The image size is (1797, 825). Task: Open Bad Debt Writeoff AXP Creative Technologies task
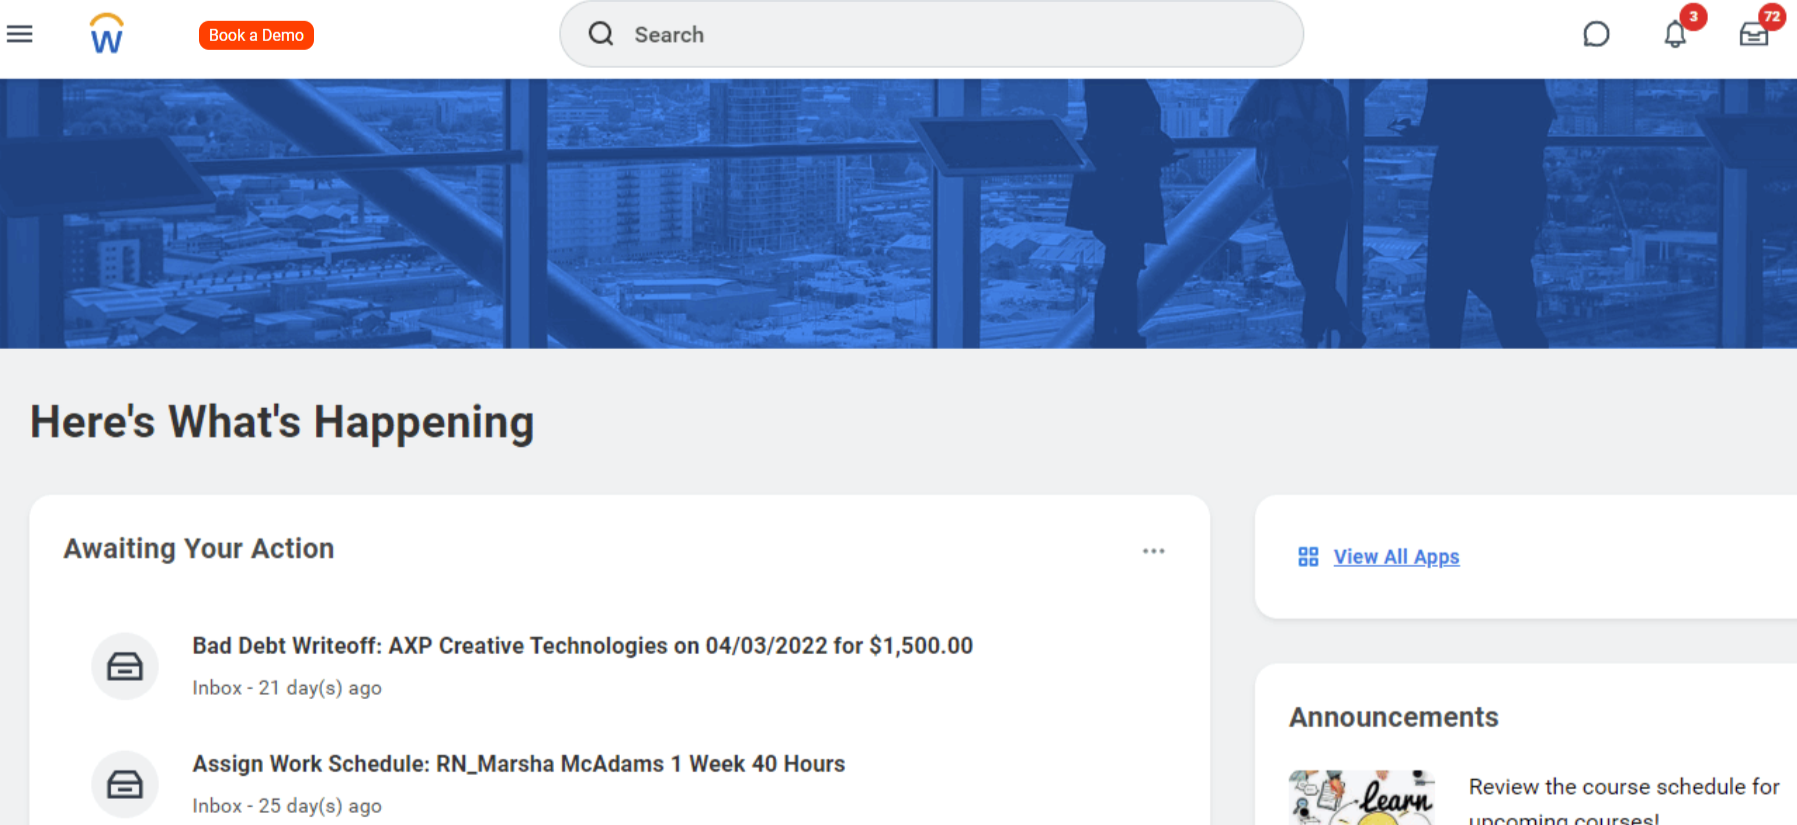click(582, 646)
